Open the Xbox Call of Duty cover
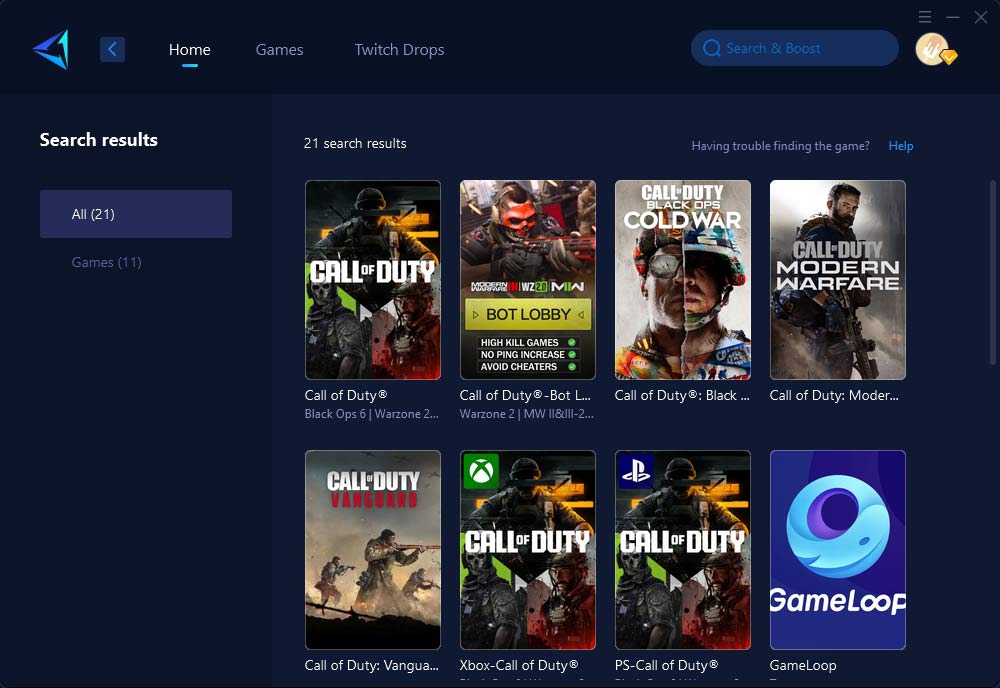Screen dimensions: 1000x688 pyautogui.click(x=527, y=550)
